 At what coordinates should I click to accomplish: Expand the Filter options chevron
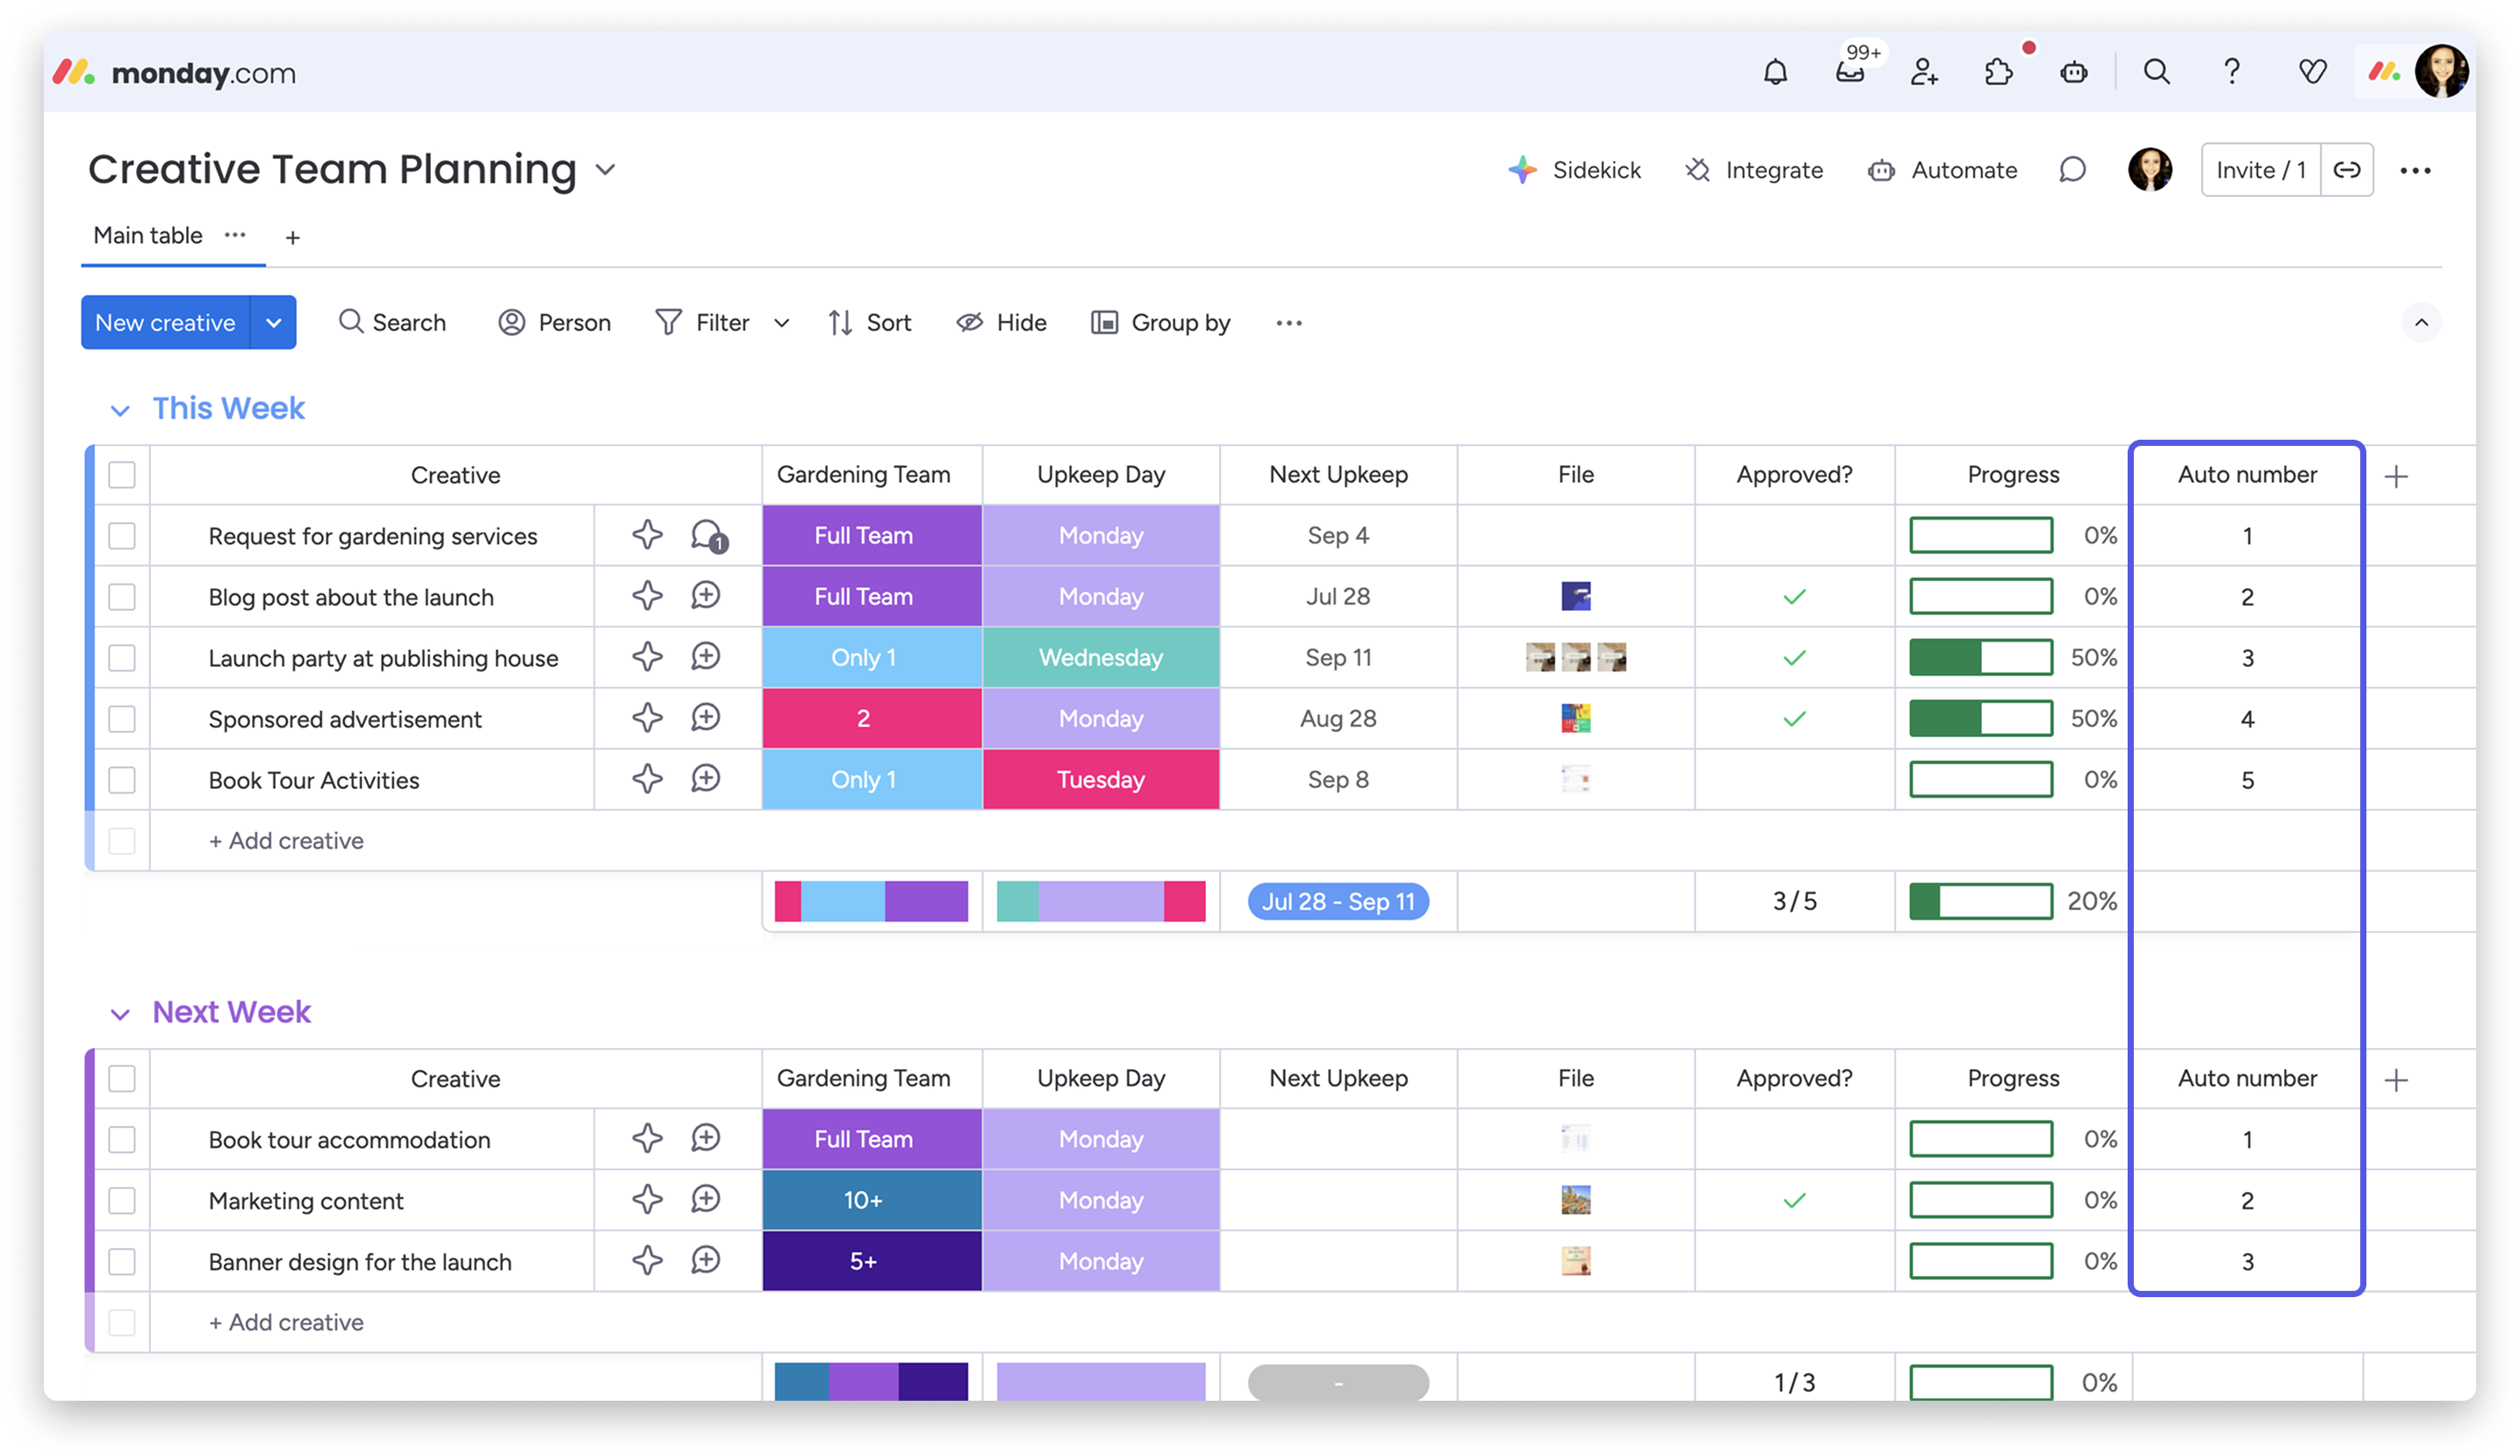(x=782, y=323)
